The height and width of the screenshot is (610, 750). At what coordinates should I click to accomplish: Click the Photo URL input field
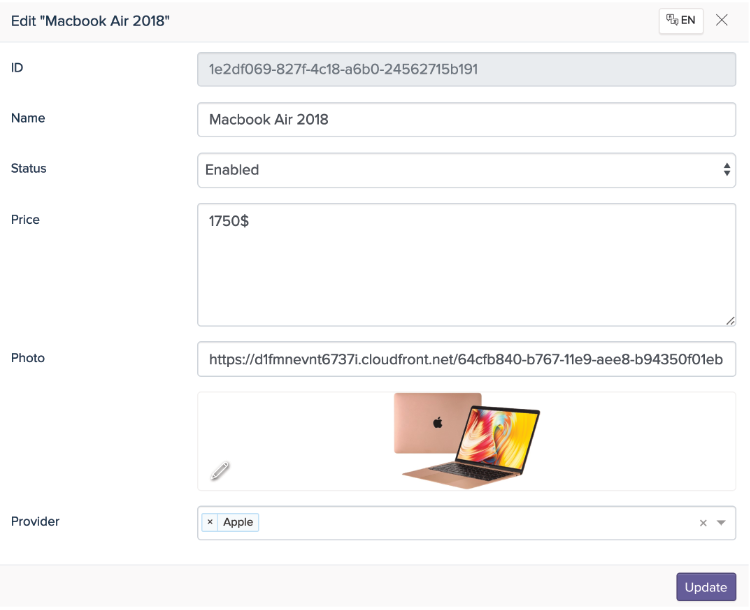pos(466,359)
